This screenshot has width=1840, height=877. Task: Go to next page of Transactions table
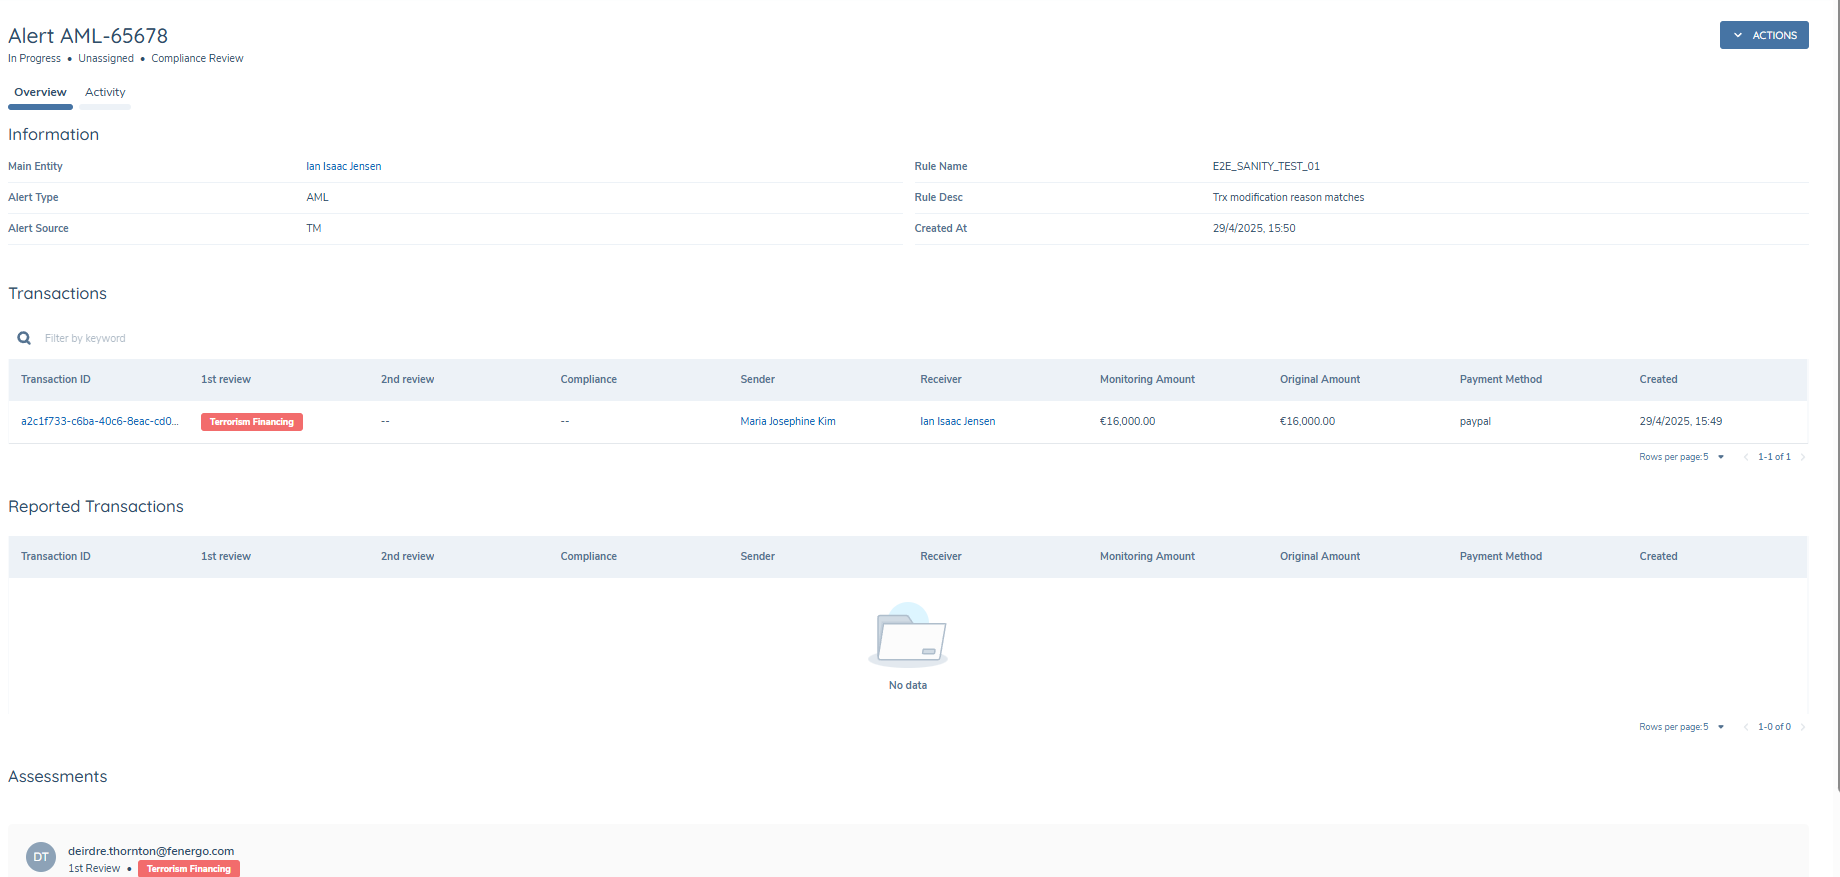(x=1803, y=457)
